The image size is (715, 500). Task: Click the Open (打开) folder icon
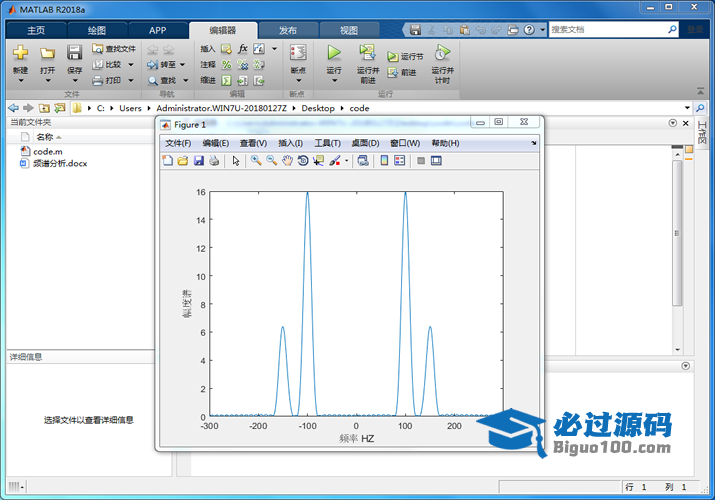(47, 53)
